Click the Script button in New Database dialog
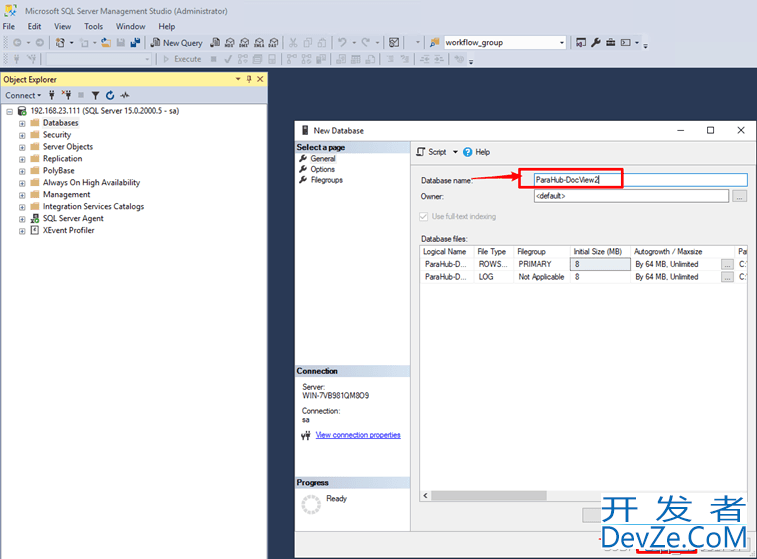The image size is (757, 559). 432,152
